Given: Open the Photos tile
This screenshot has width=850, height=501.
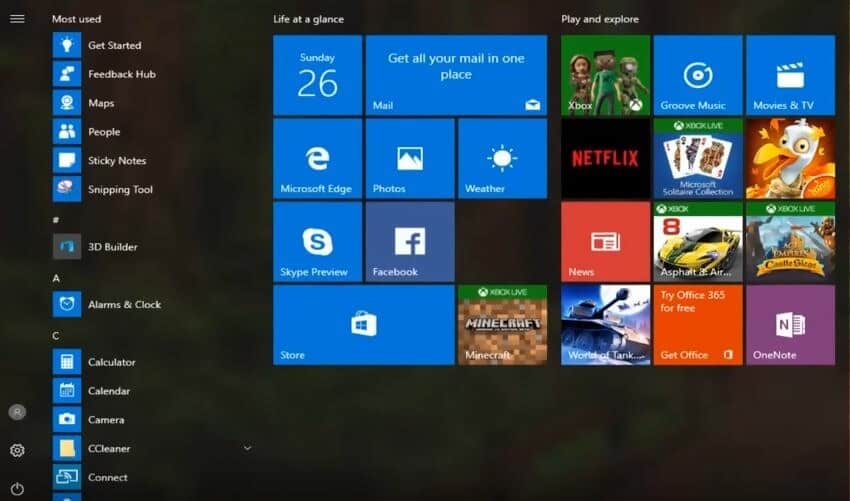Looking at the screenshot, I should (x=410, y=159).
